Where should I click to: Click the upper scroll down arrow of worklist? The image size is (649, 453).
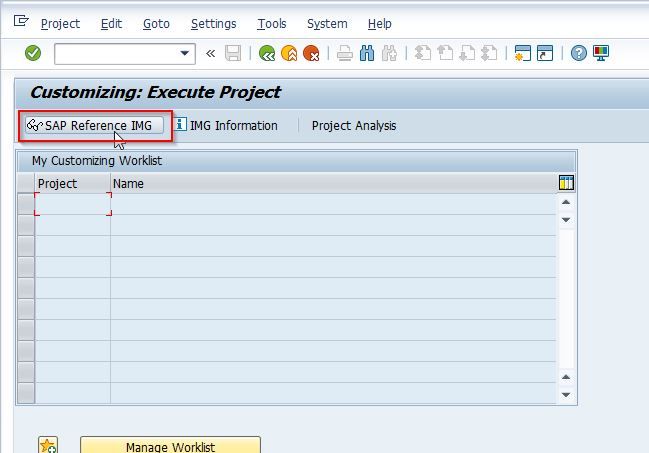(566, 219)
